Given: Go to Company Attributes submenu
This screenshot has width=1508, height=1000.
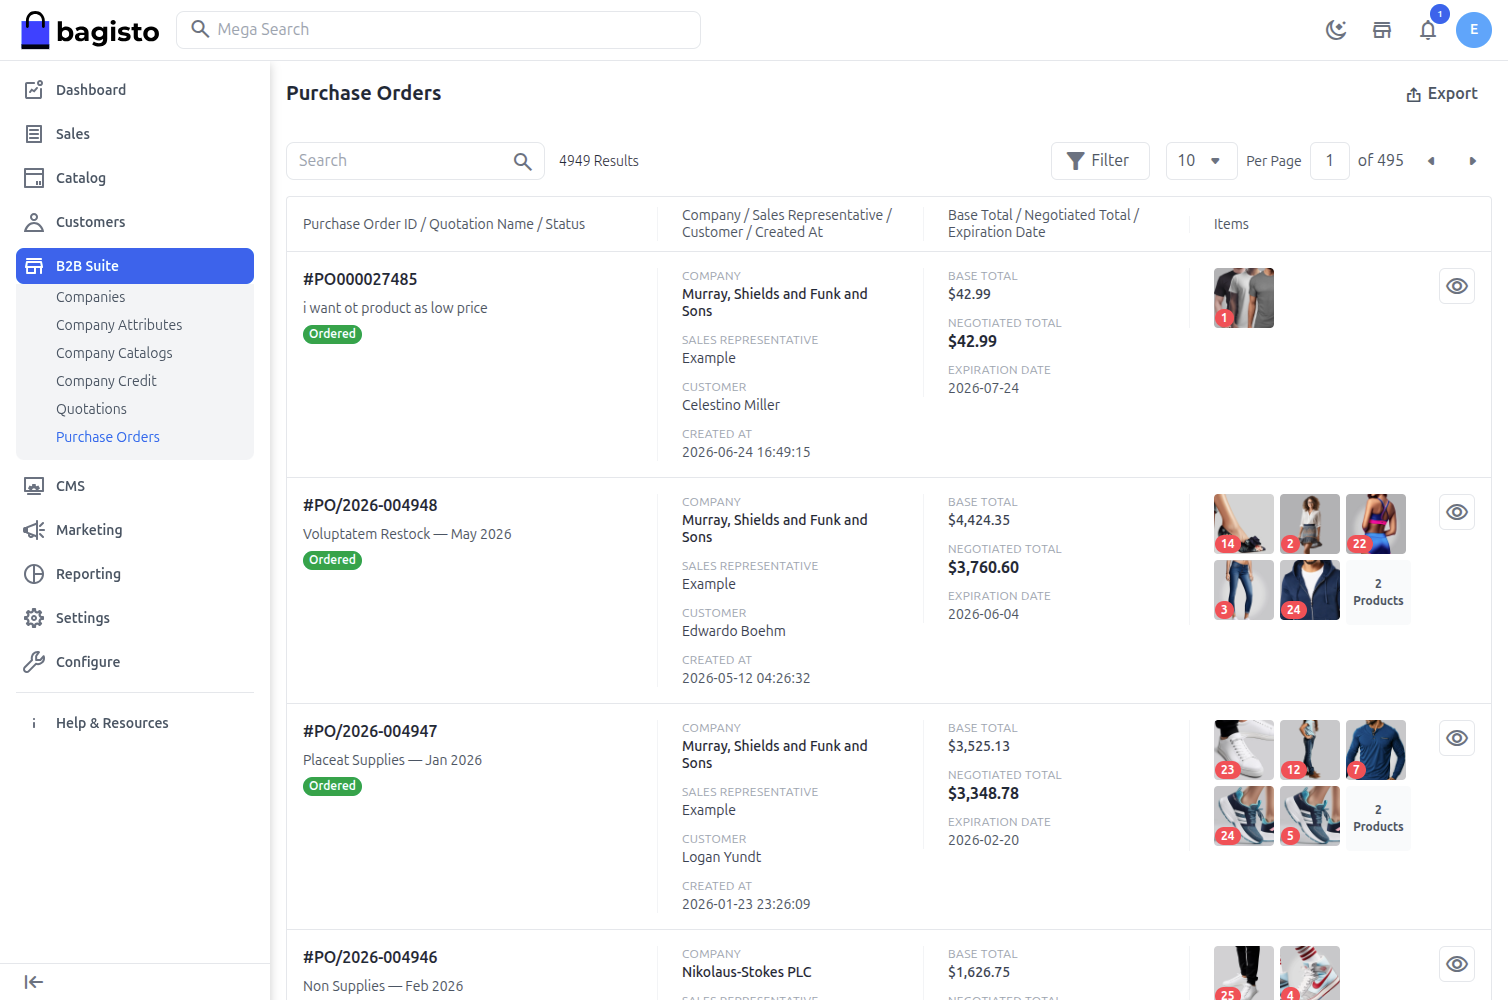Looking at the screenshot, I should tap(119, 325).
